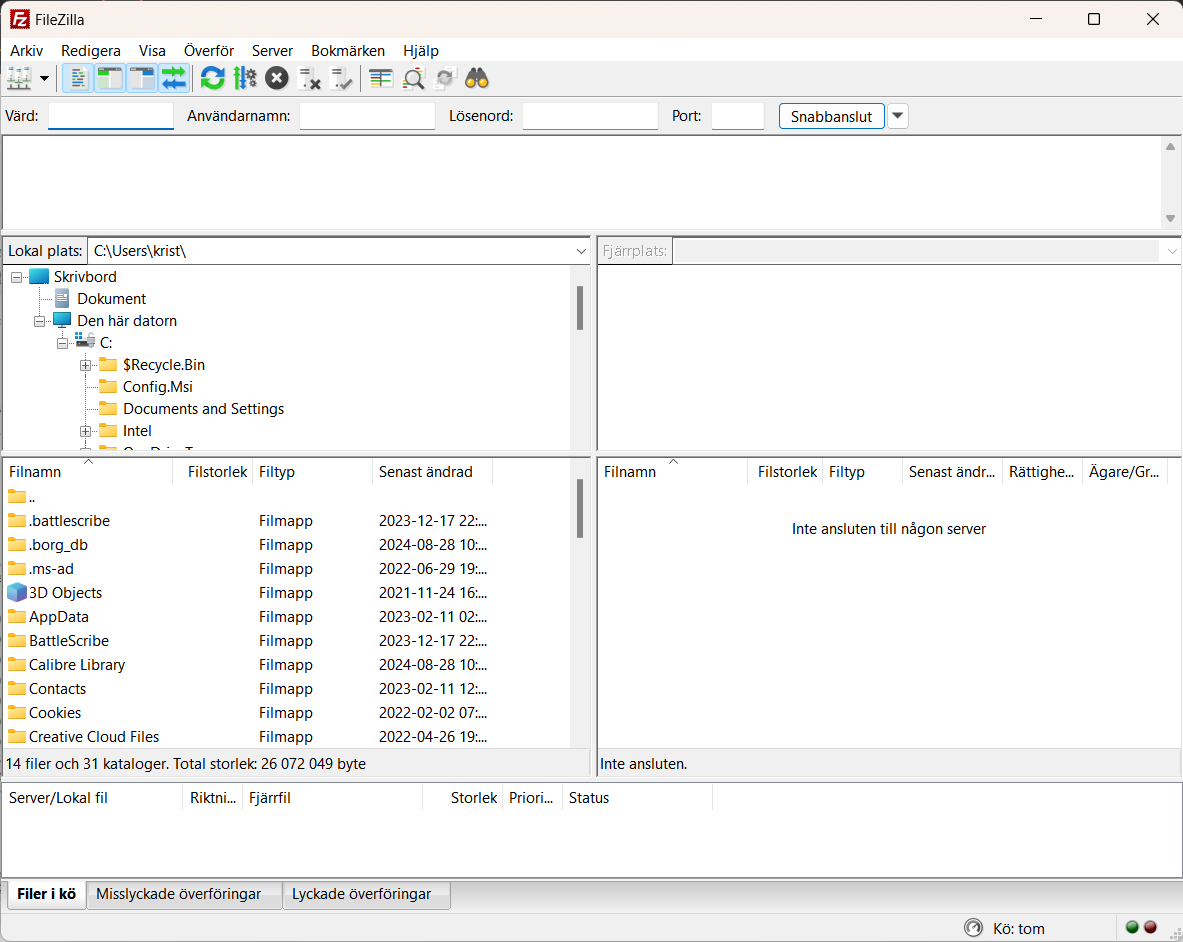Cancel the current operation
This screenshot has width=1183, height=942.
pos(277,78)
